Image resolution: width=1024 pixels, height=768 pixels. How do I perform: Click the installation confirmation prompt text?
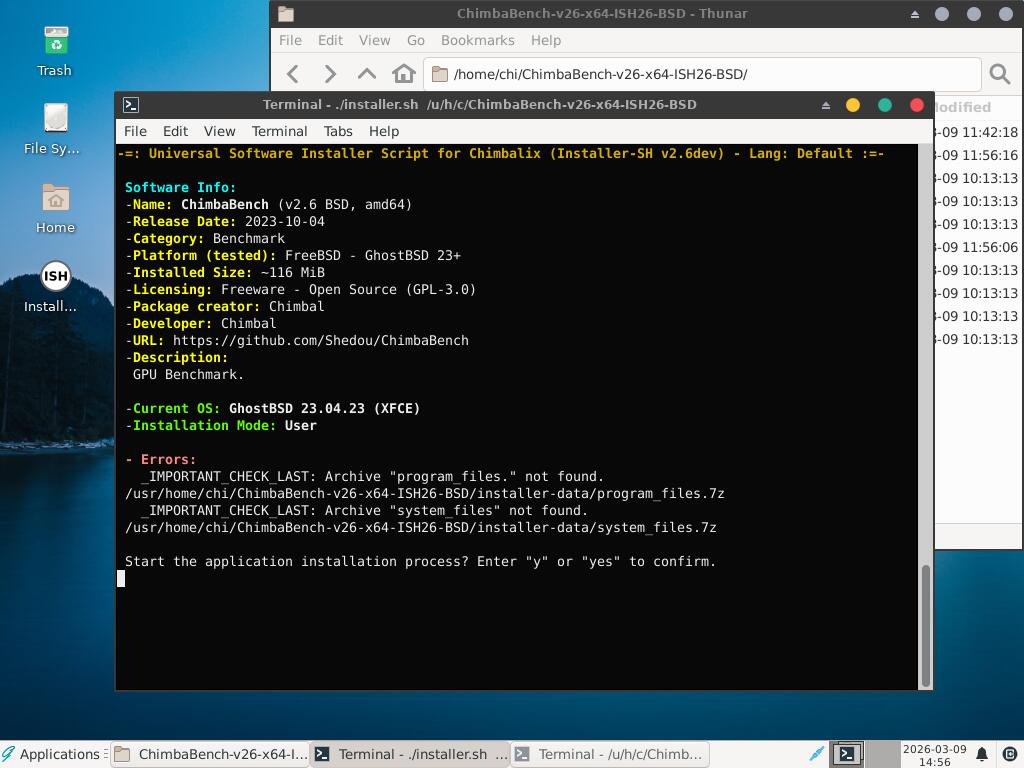tap(420, 562)
